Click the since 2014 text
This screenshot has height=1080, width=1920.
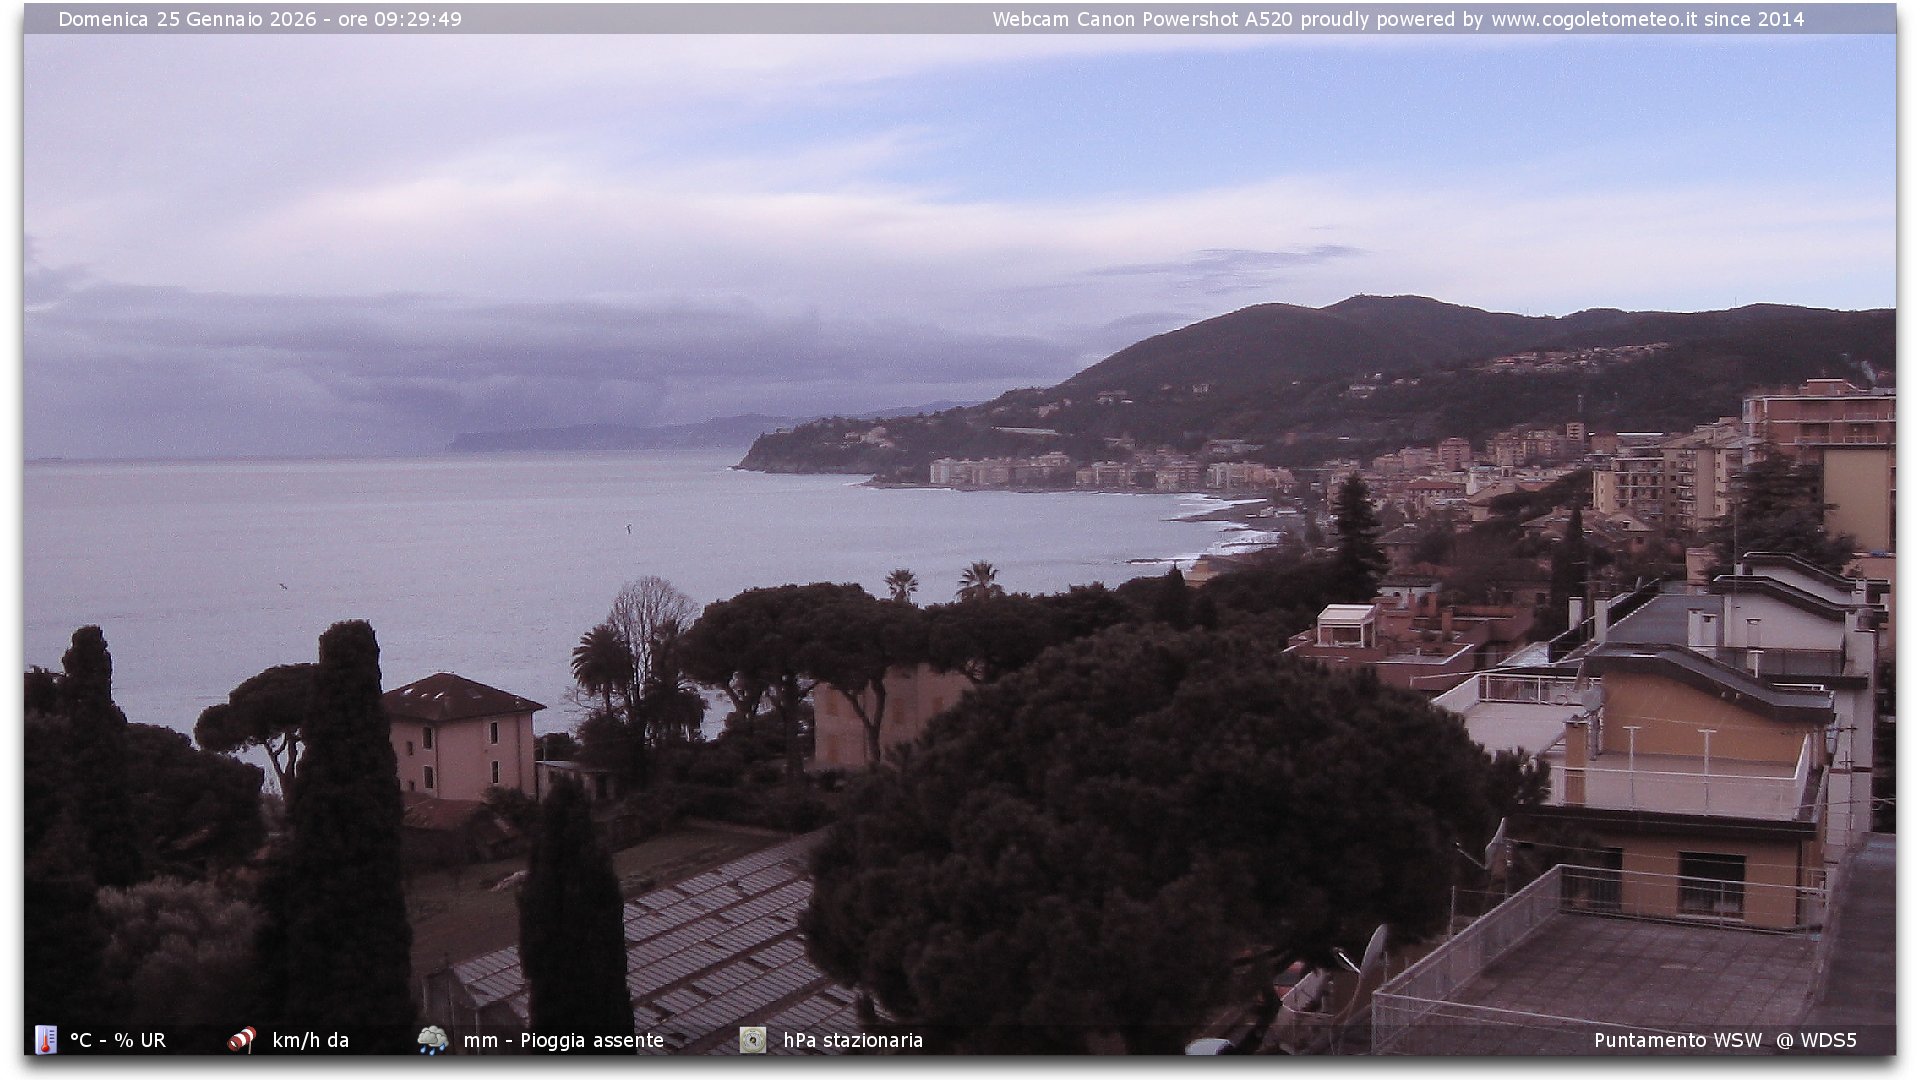pyautogui.click(x=1754, y=19)
